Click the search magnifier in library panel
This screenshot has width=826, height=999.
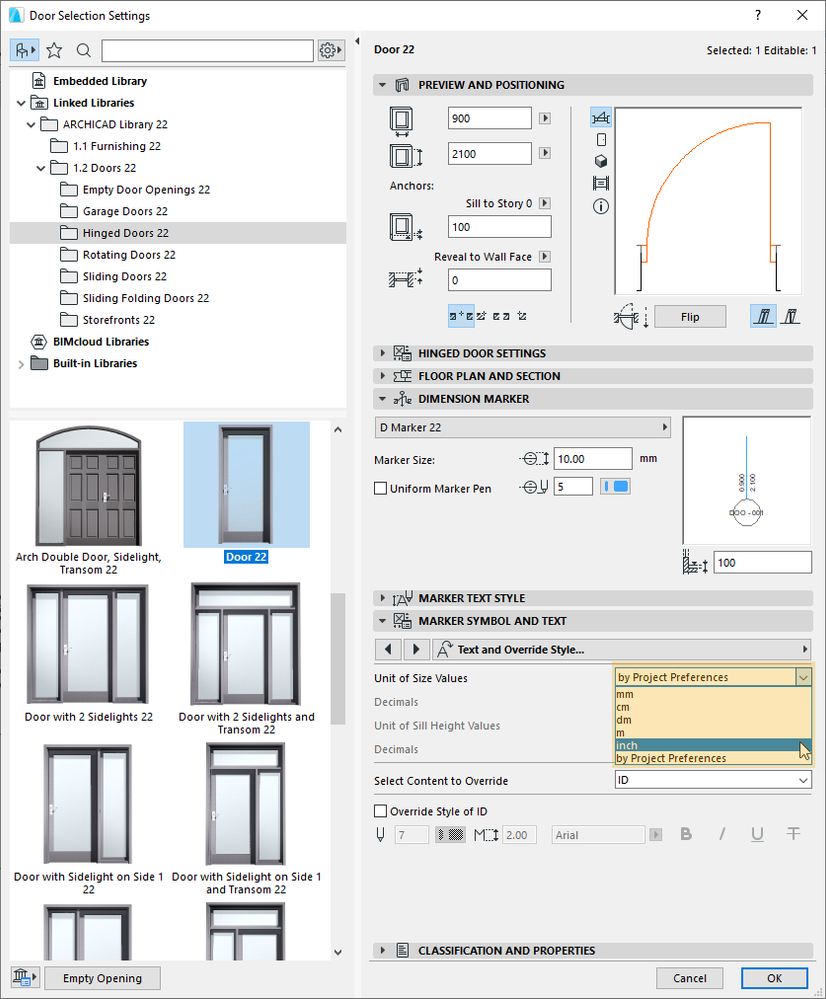click(83, 49)
